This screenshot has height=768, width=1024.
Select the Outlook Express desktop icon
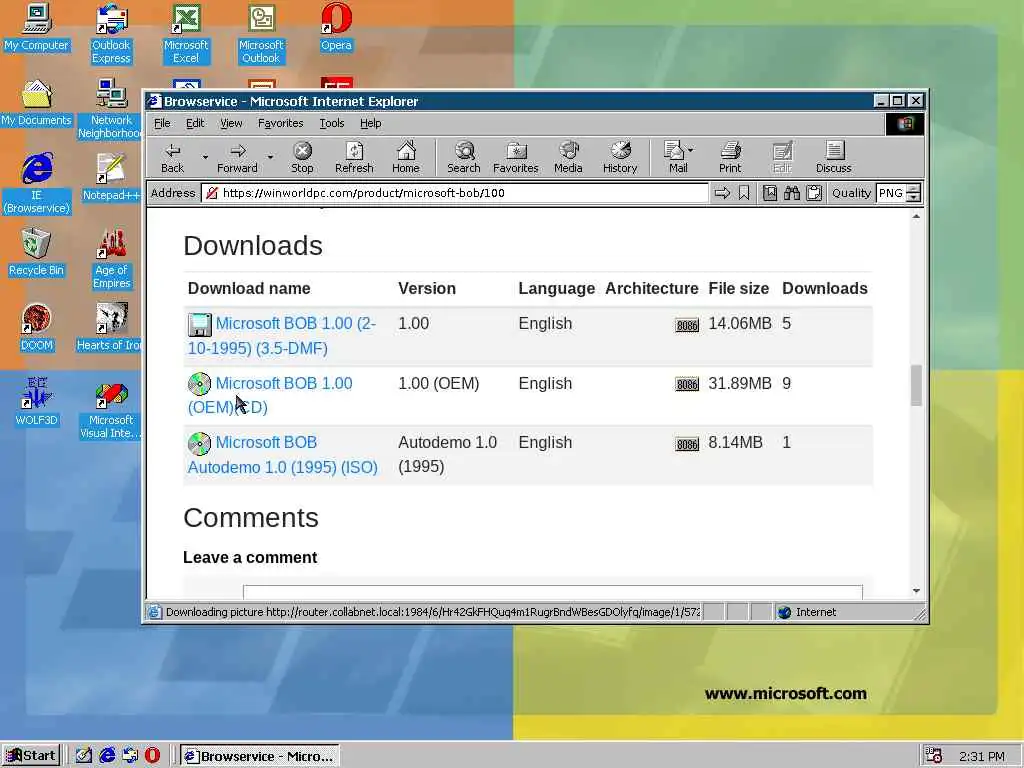click(x=111, y=33)
